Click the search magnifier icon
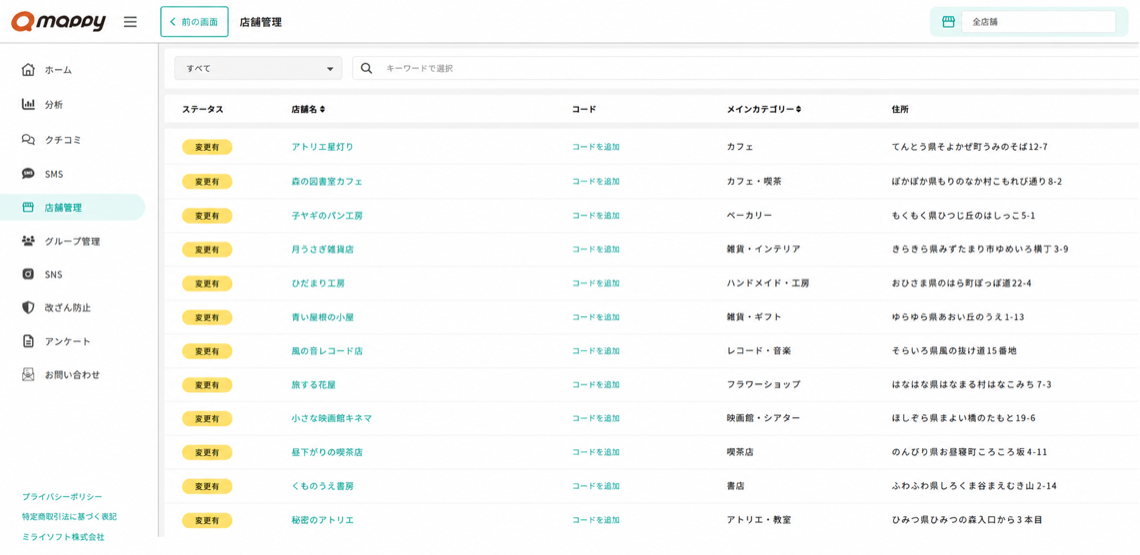 click(367, 68)
